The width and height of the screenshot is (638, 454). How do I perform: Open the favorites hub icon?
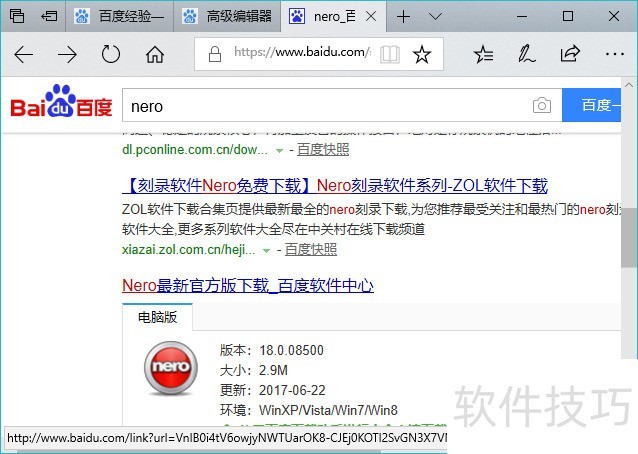(x=483, y=54)
